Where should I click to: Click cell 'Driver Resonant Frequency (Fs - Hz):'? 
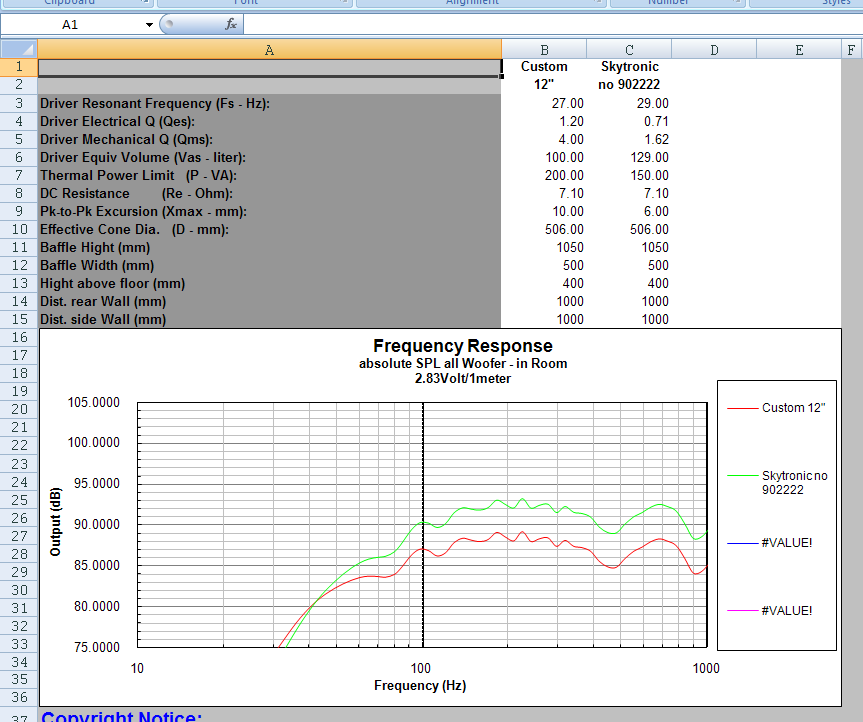pyautogui.click(x=269, y=103)
